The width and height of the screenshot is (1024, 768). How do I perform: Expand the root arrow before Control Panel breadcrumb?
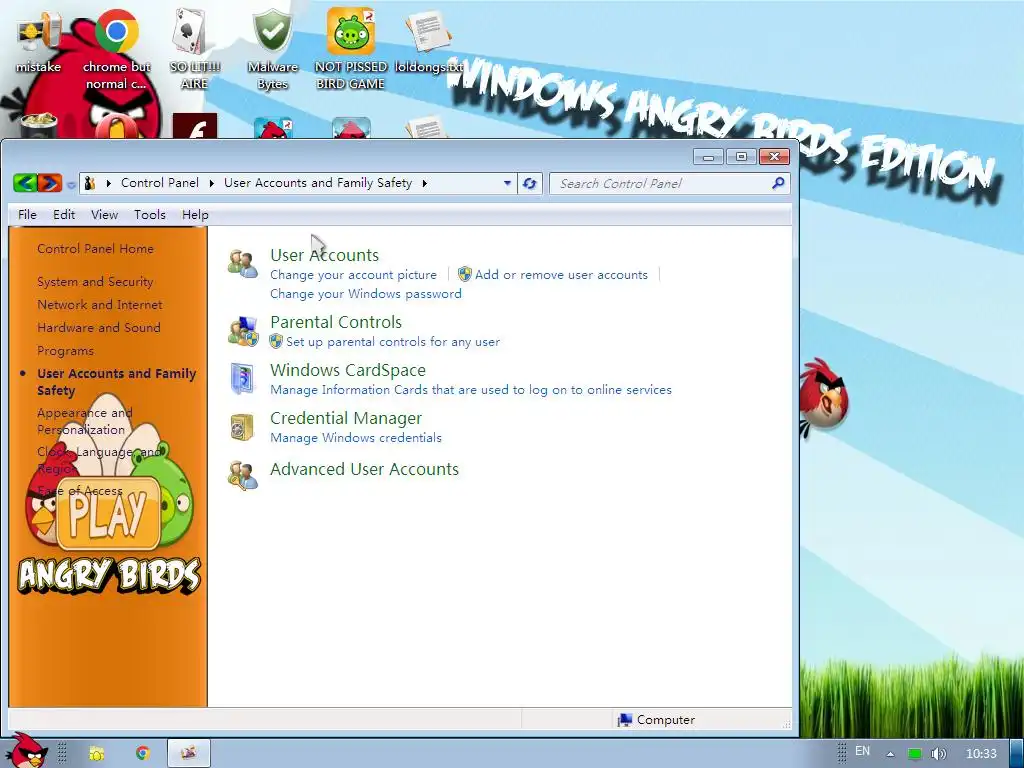(x=108, y=184)
